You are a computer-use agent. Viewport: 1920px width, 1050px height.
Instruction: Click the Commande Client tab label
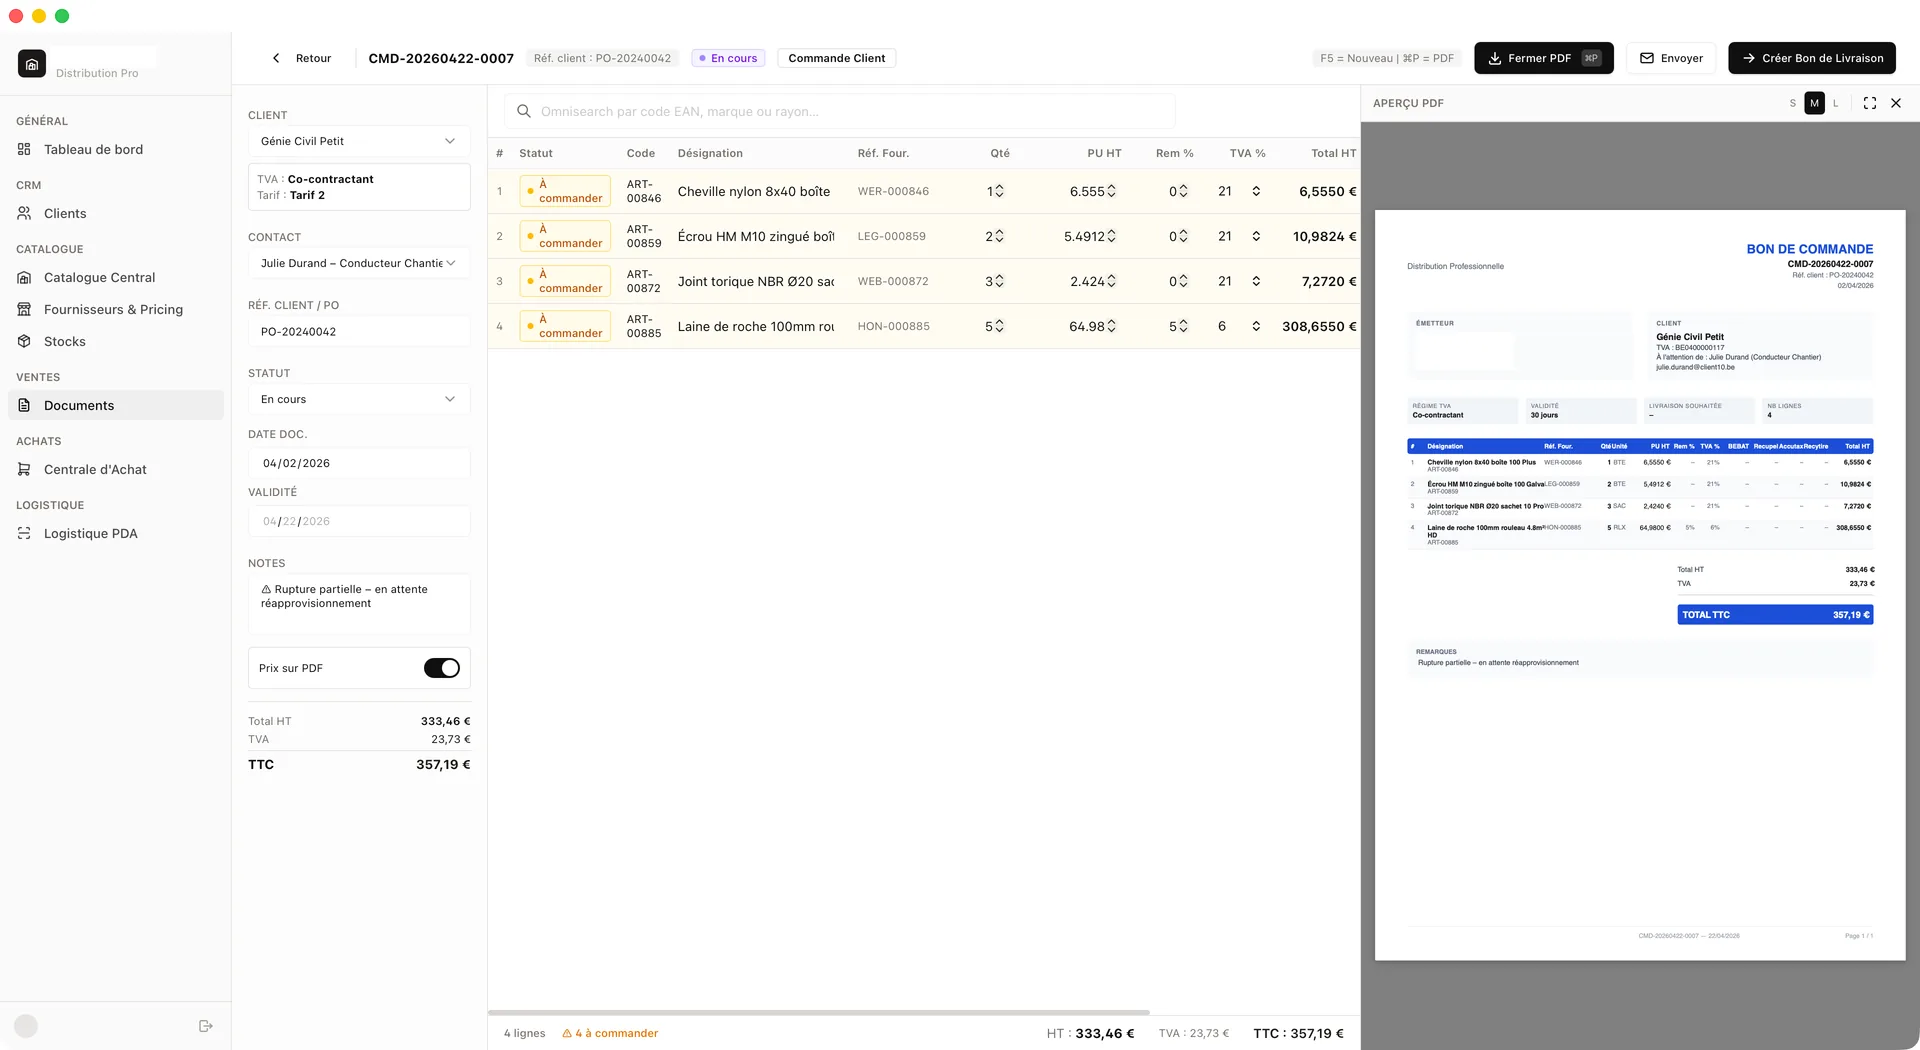(x=836, y=58)
